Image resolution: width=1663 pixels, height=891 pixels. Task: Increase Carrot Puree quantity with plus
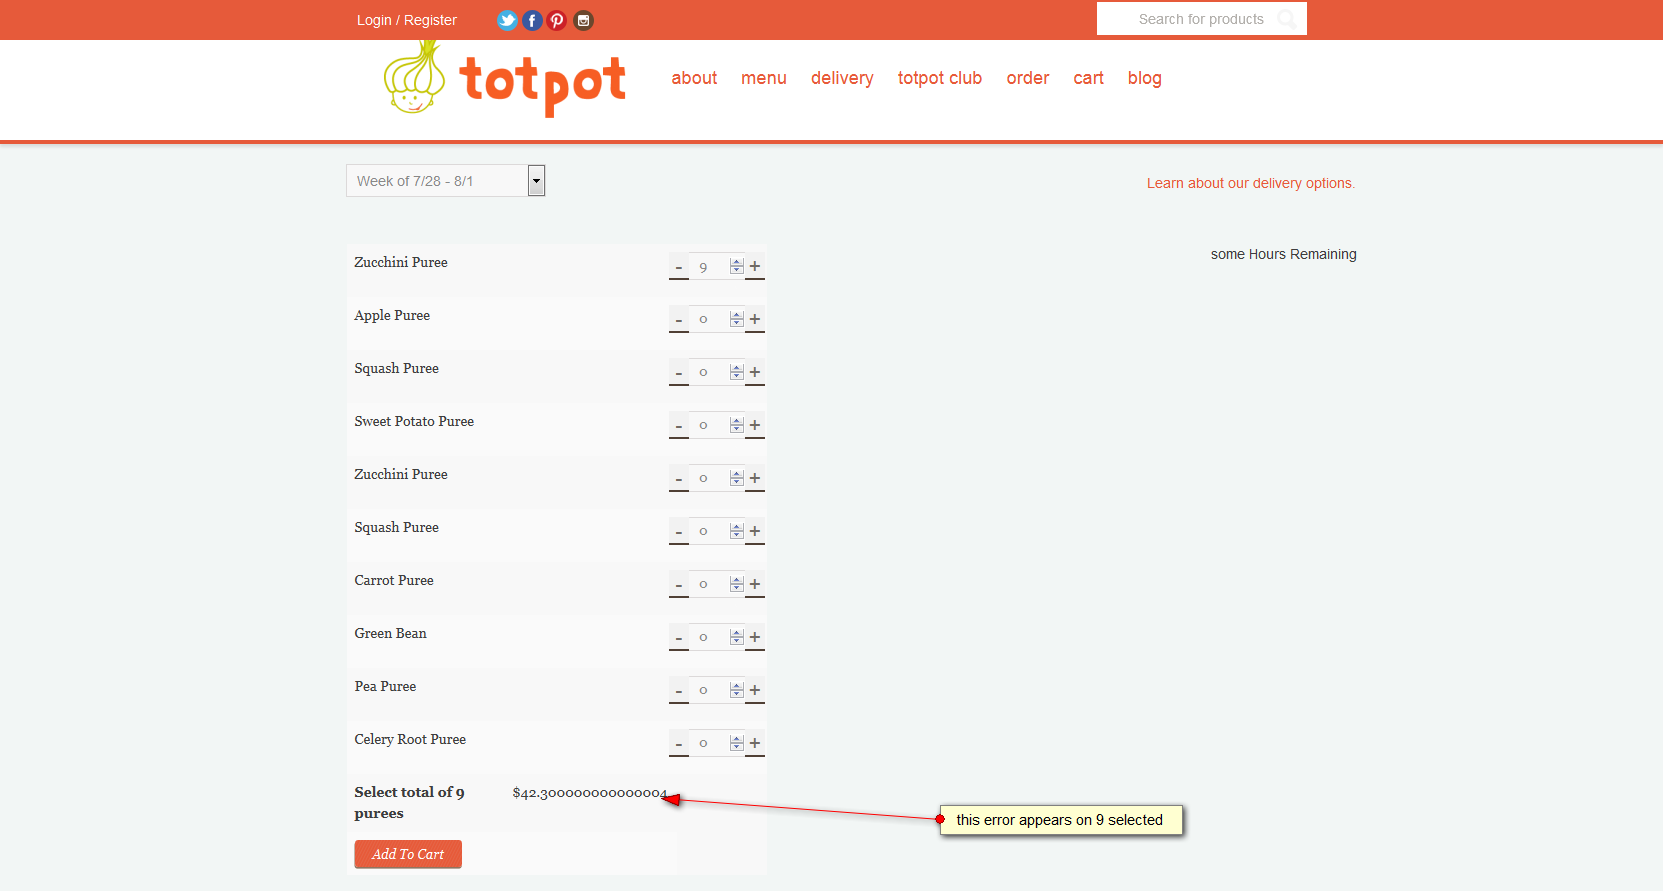point(755,585)
